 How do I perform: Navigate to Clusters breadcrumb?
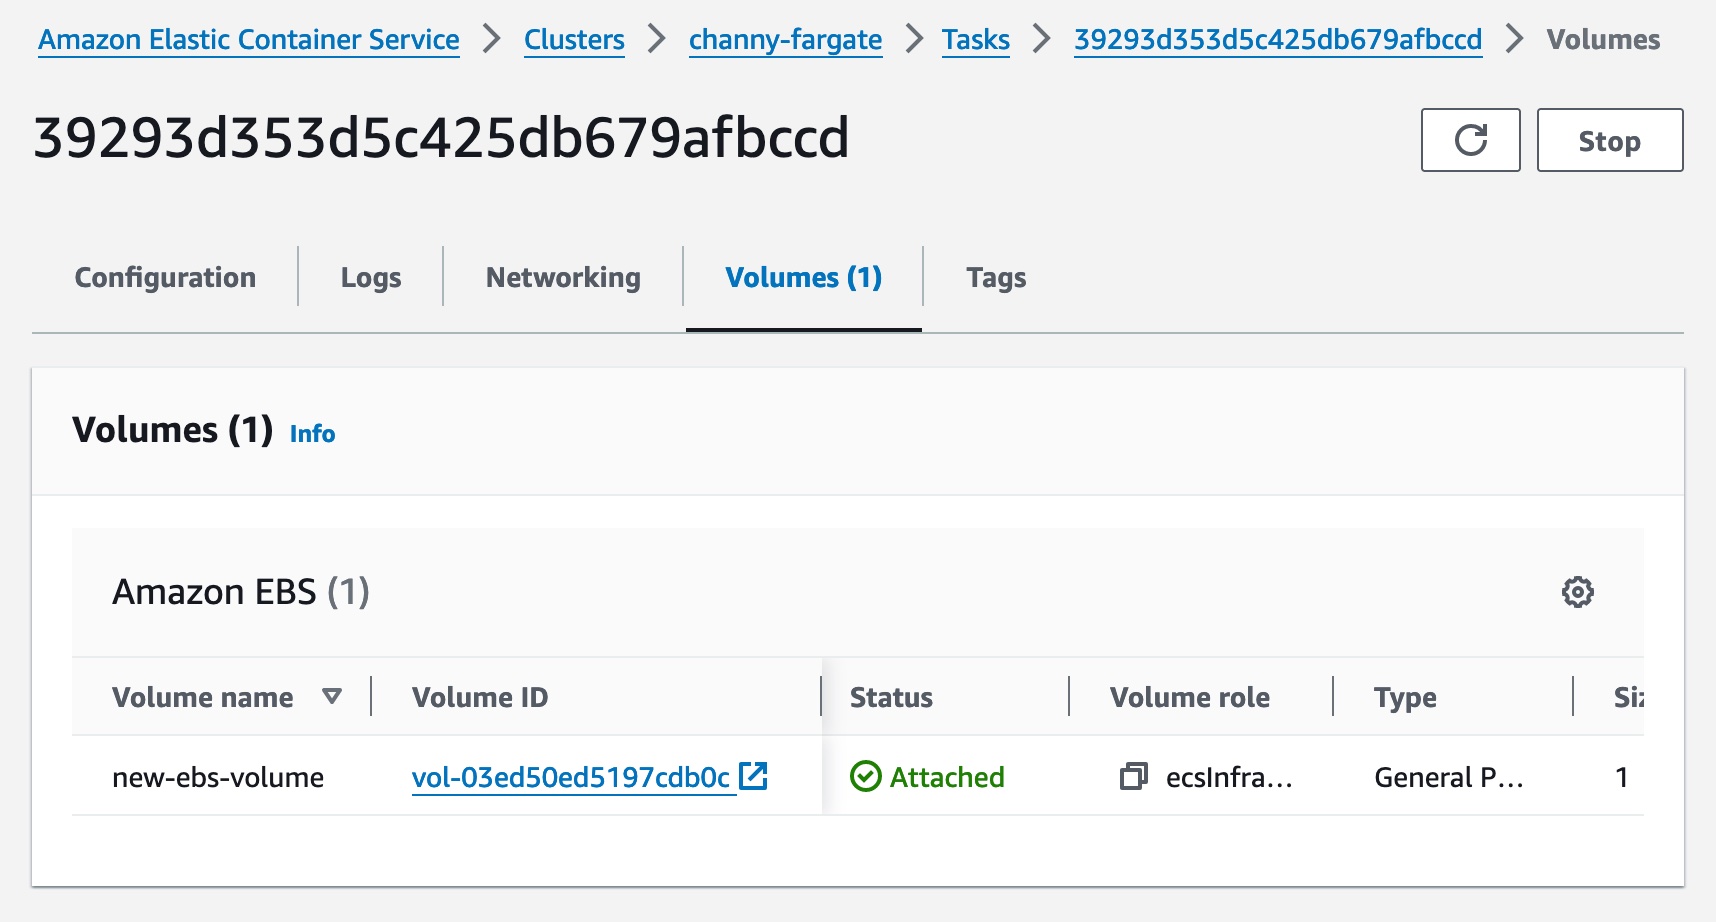(x=574, y=40)
